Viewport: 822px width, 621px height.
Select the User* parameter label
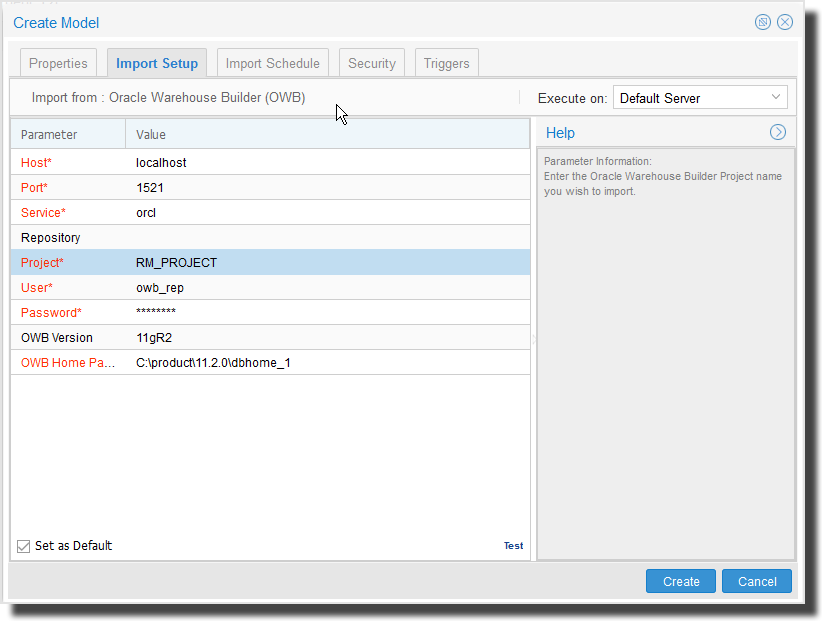coord(37,288)
